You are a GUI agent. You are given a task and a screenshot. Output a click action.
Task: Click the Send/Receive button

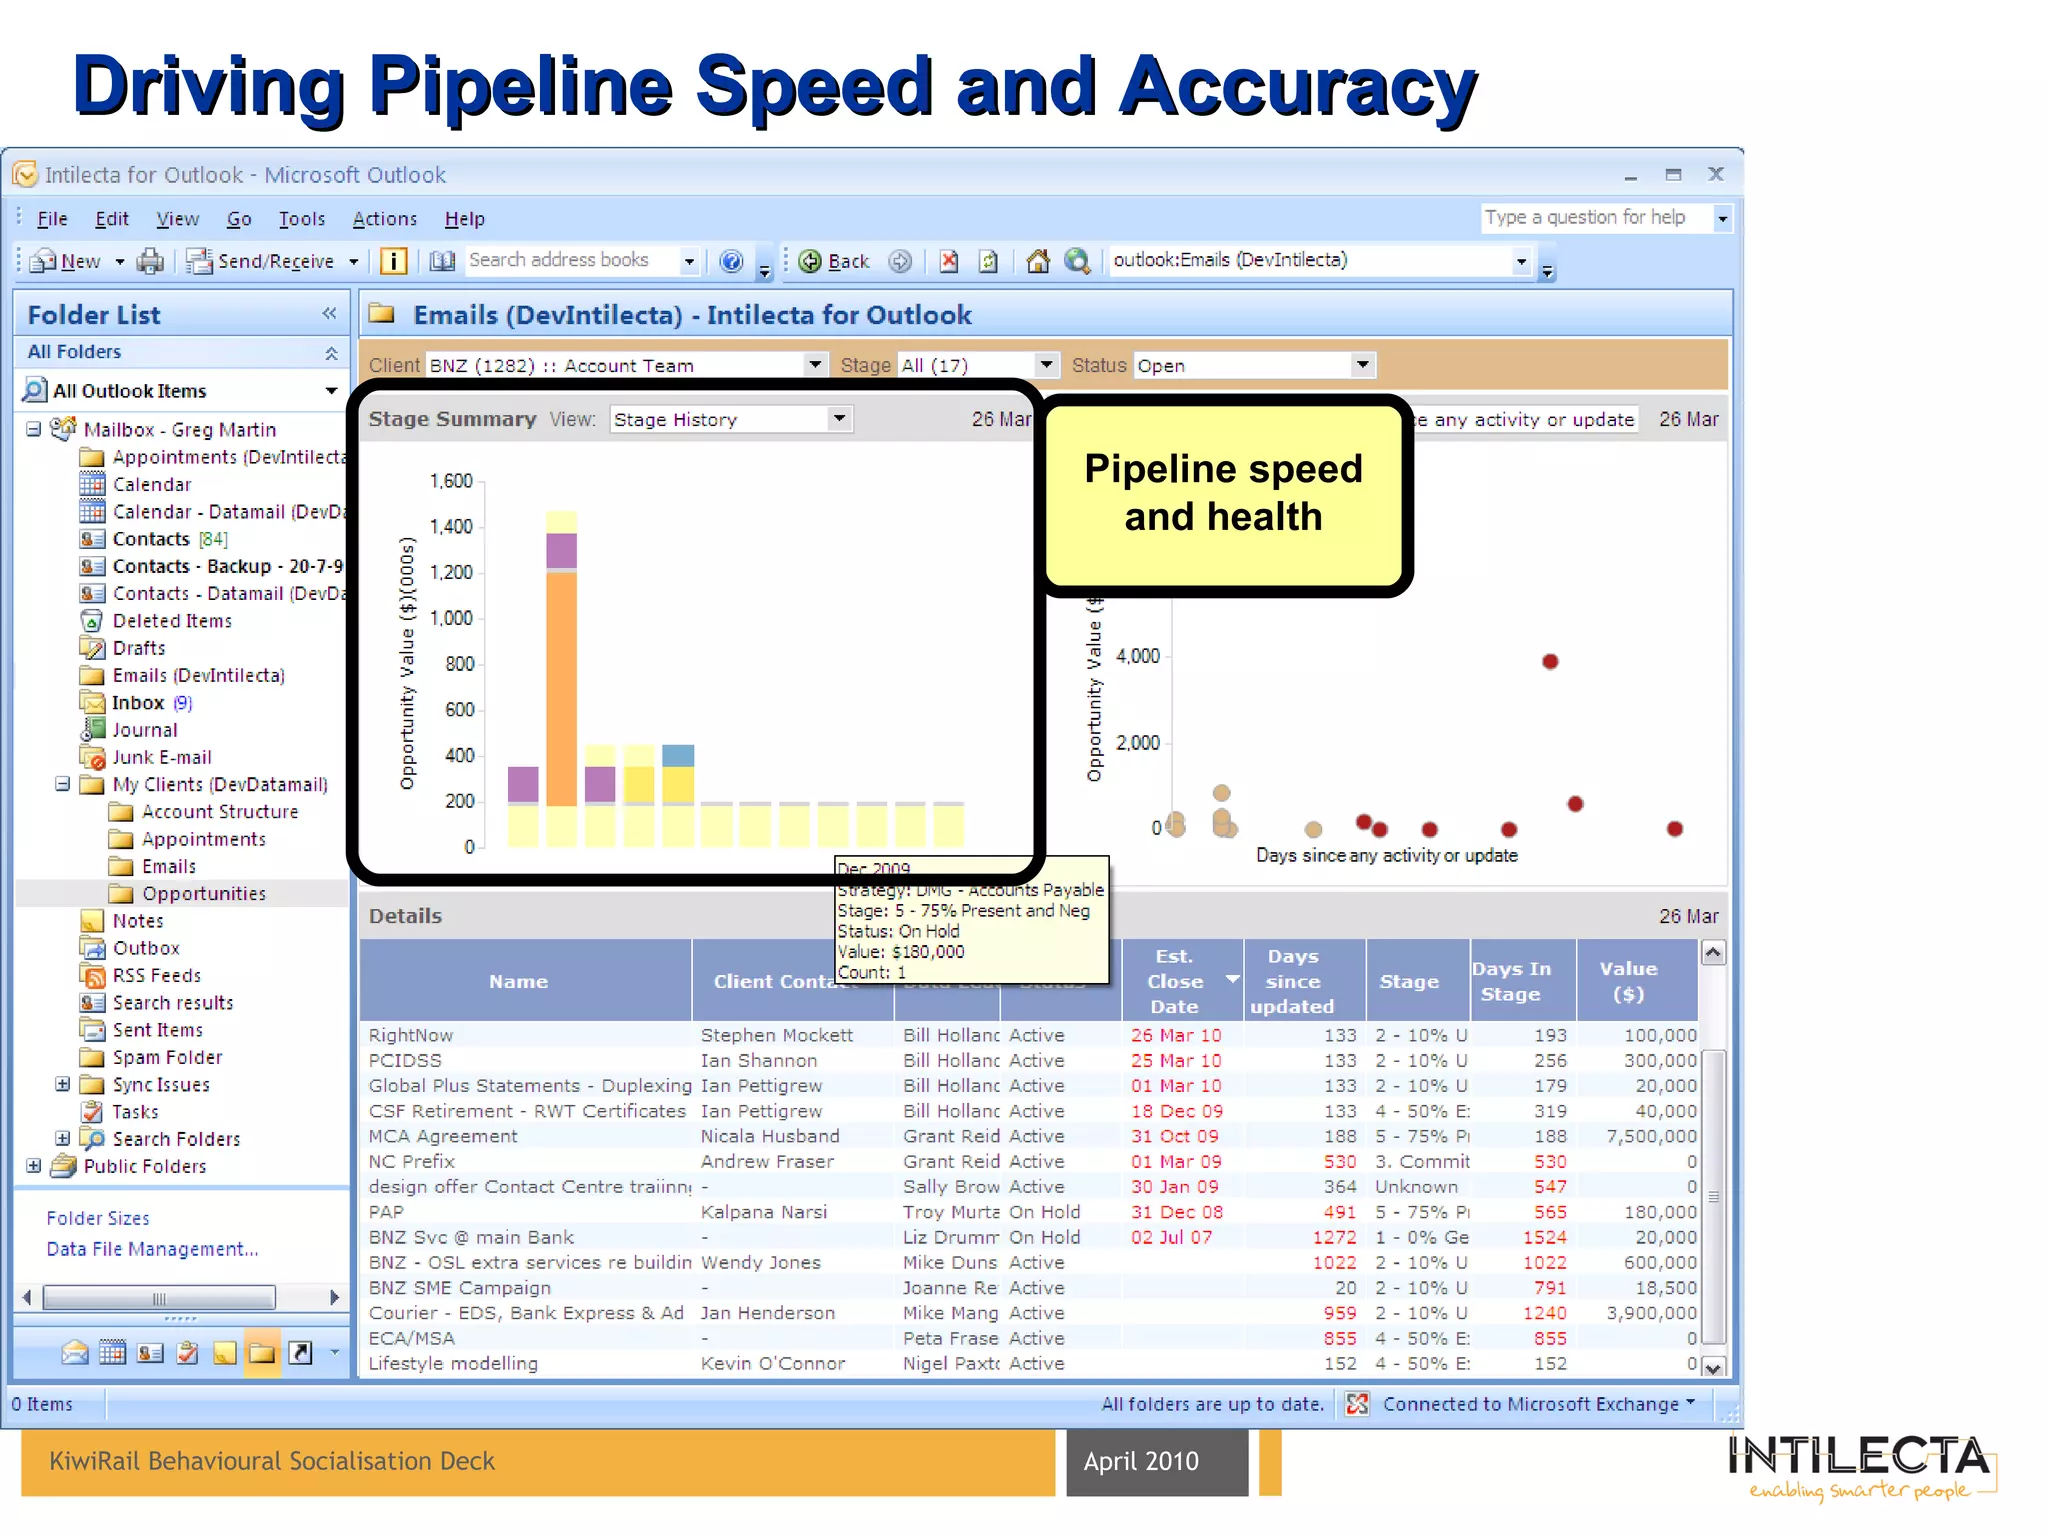point(261,261)
